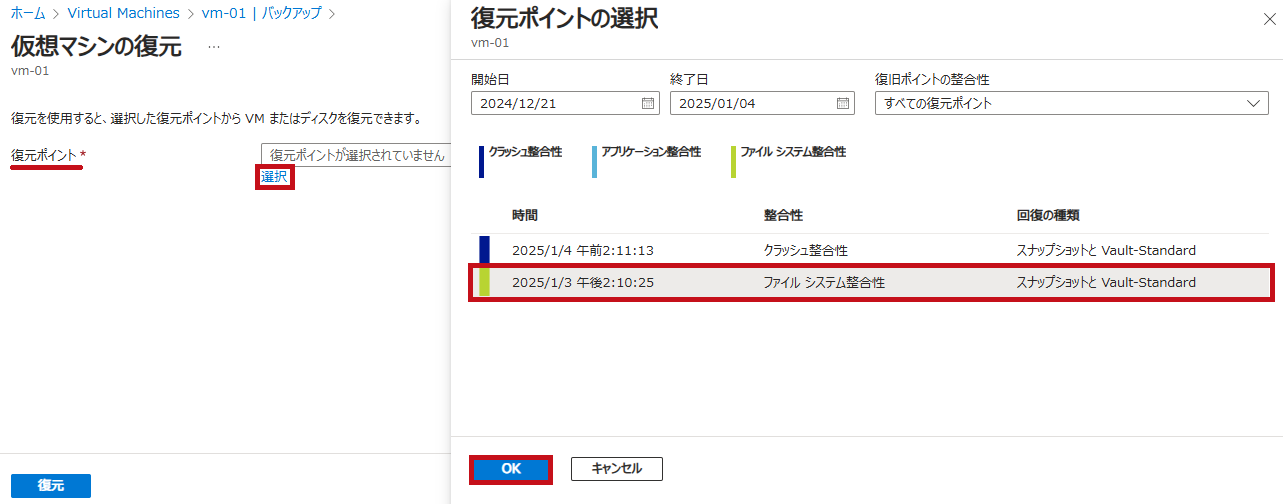Go to Virtual Machines breadcrumb
This screenshot has height=504, width=1283.
point(124,13)
